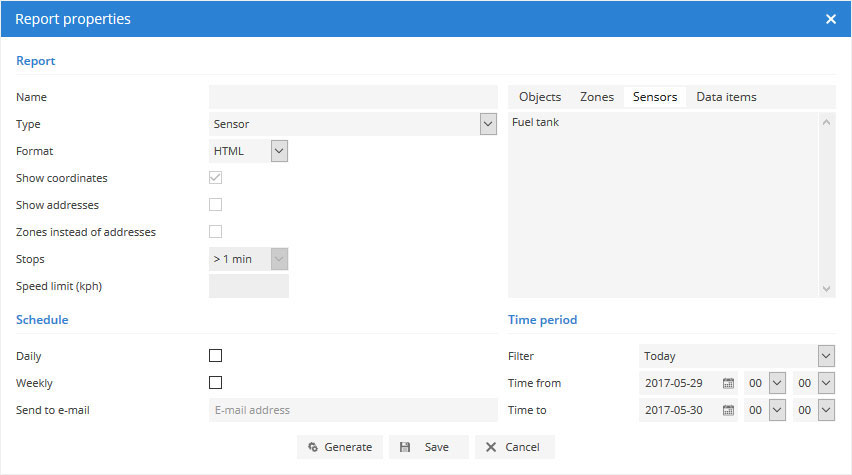This screenshot has width=852, height=475.
Task: Select Fuel tank in sensors list
Action: click(x=535, y=123)
